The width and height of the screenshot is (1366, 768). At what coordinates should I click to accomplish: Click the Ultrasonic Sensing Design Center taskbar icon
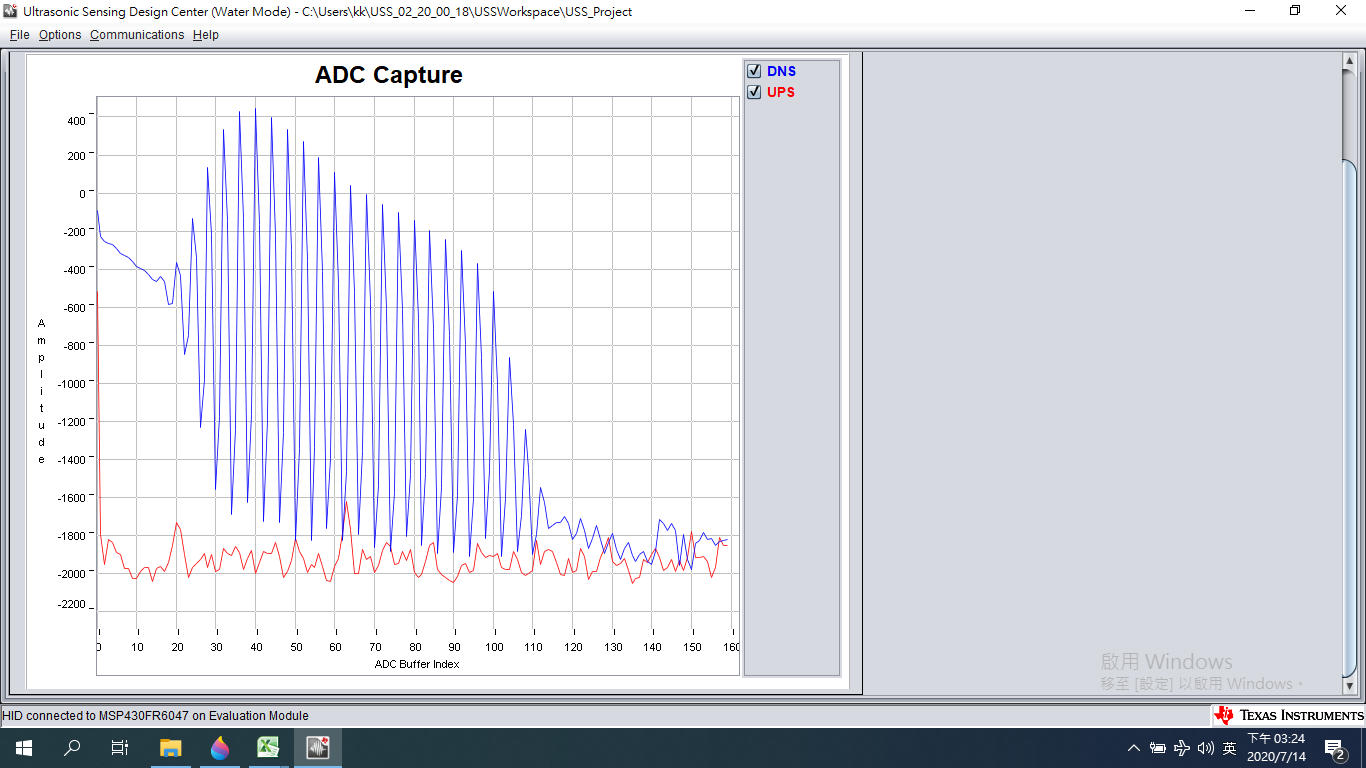[x=318, y=748]
